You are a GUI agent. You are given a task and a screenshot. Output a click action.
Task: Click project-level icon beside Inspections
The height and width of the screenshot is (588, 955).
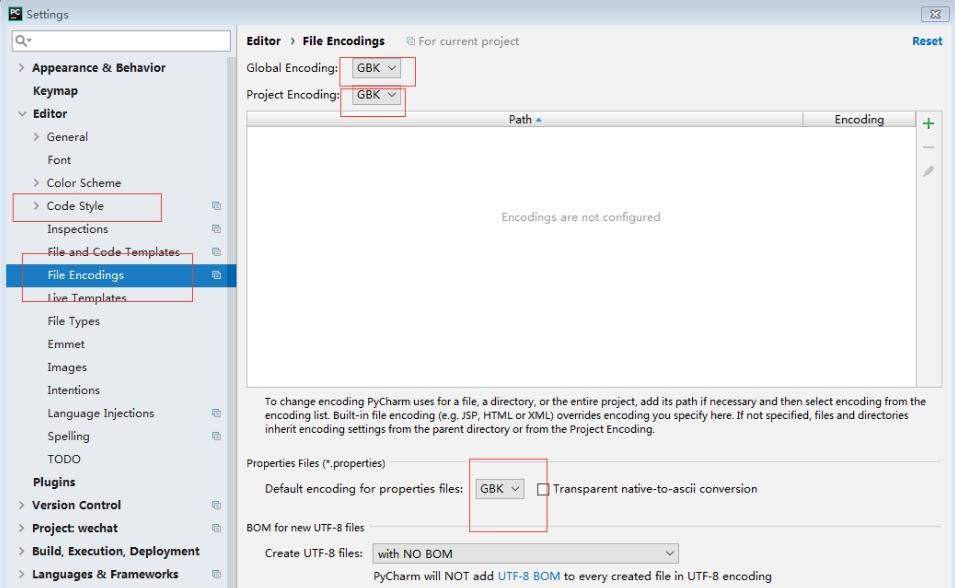pos(216,229)
